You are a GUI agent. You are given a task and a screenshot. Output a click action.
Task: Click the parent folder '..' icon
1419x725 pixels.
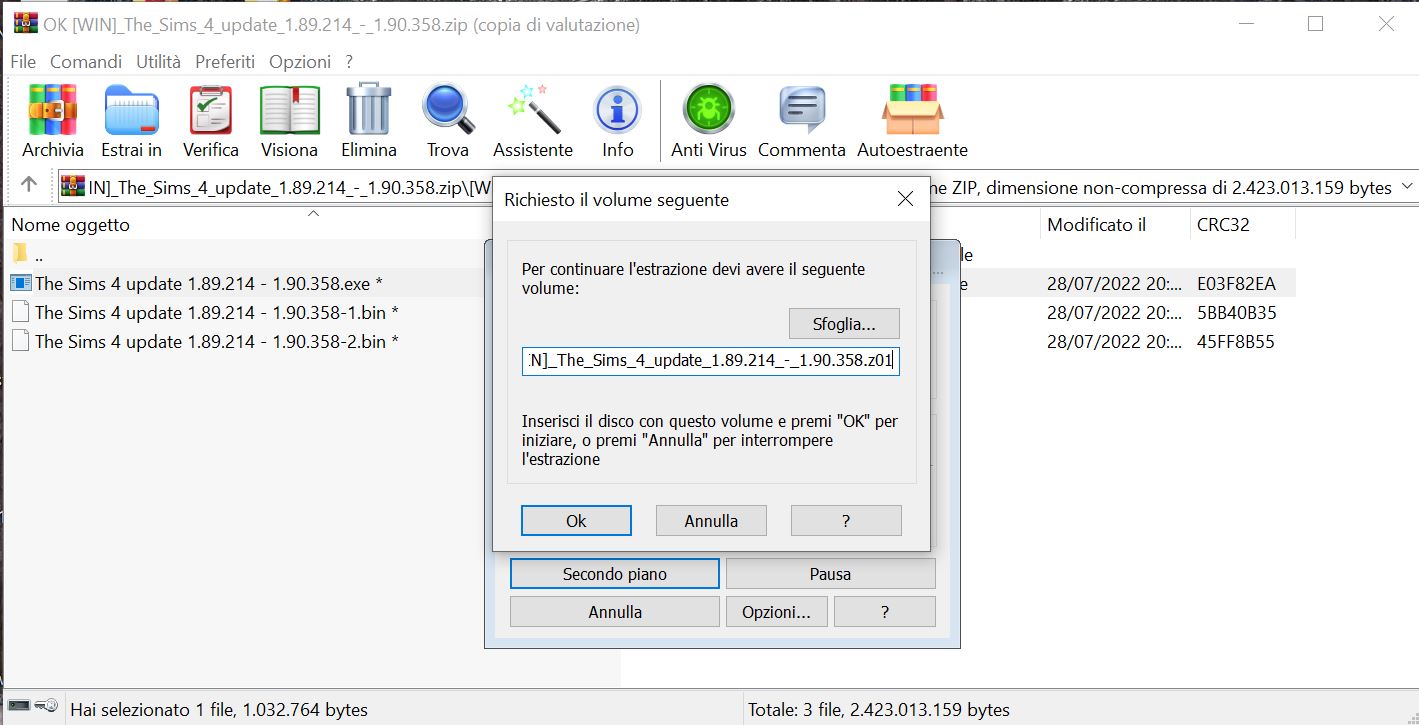(x=20, y=252)
